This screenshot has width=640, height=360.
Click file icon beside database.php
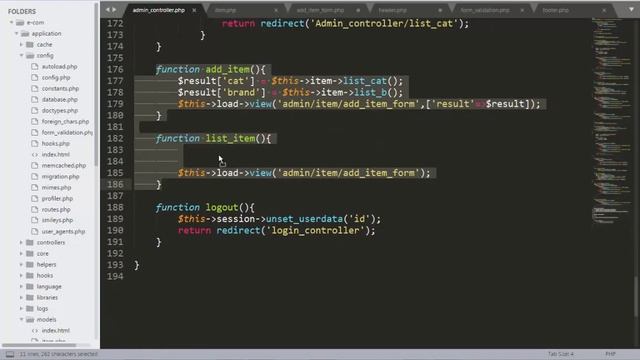click(35, 100)
